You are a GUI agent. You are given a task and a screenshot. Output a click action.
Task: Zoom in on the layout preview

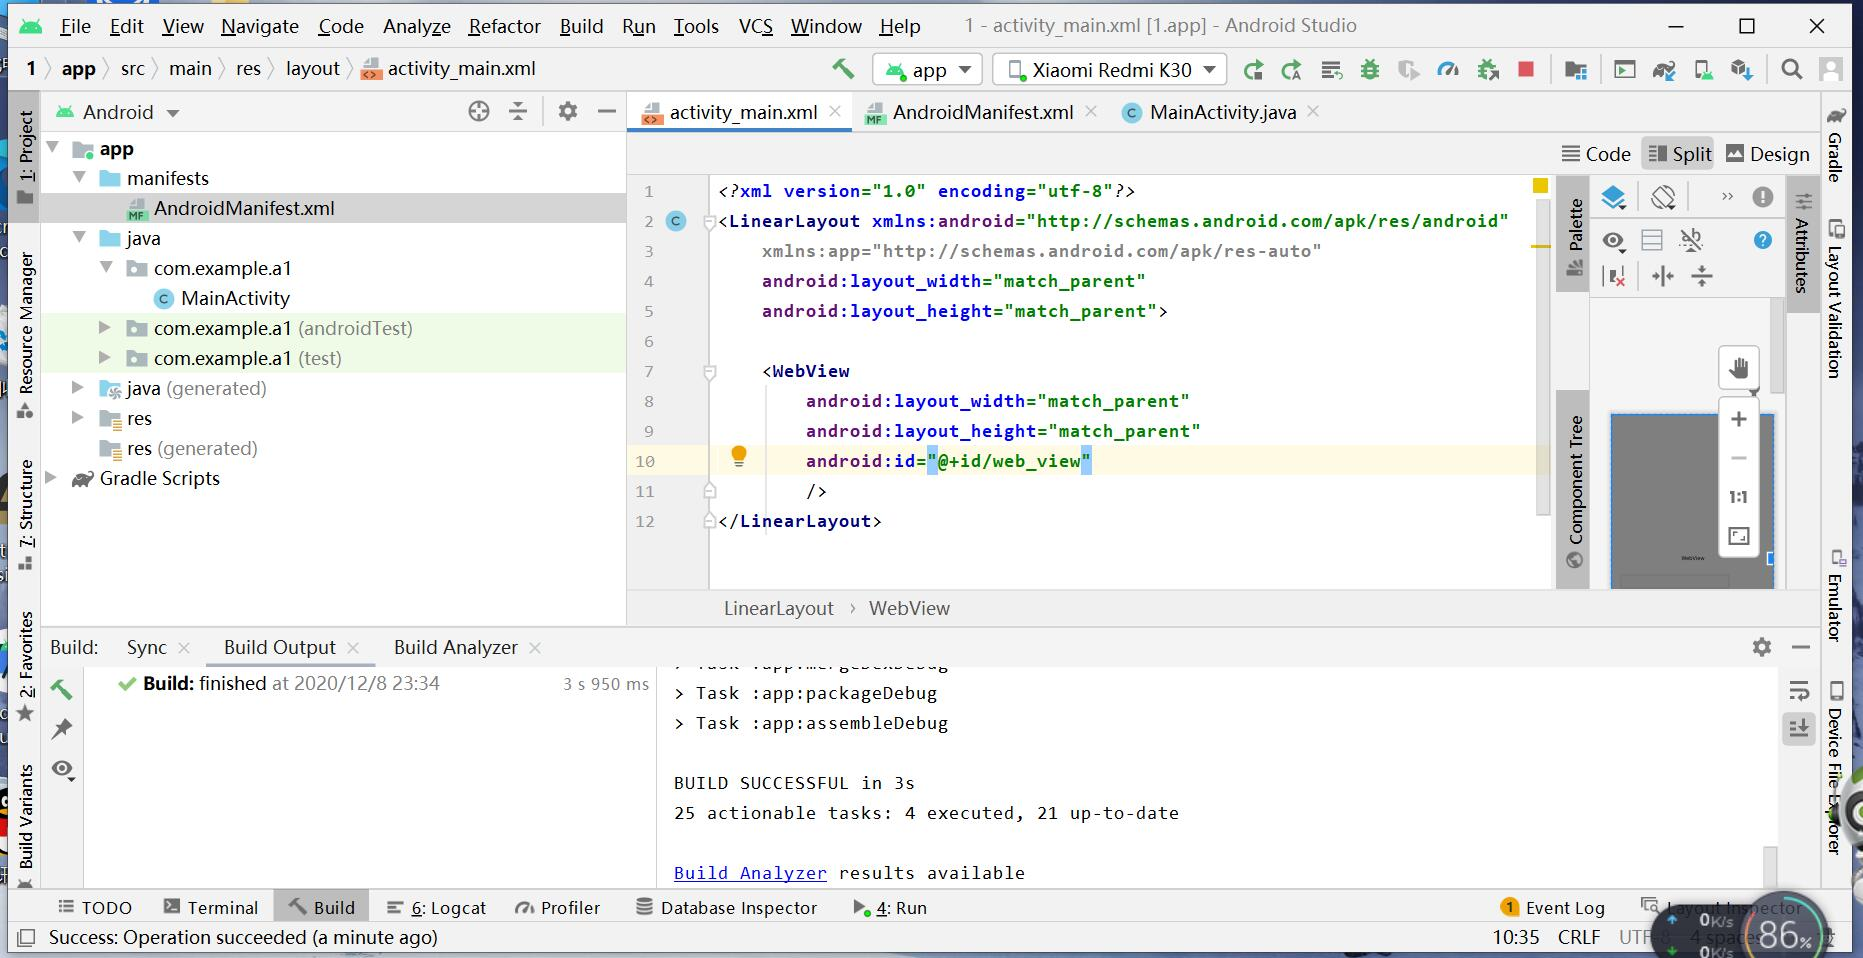point(1738,418)
